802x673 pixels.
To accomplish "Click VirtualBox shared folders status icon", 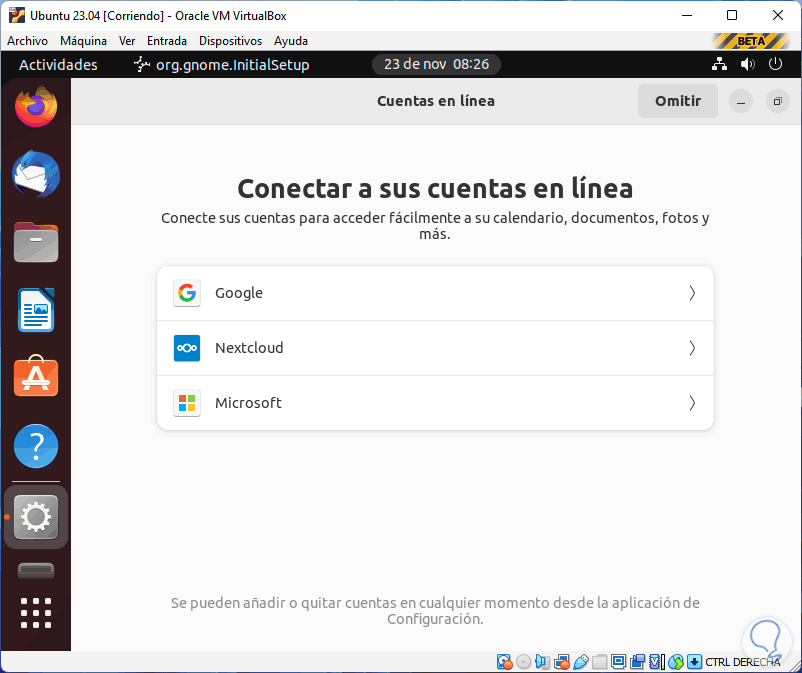I will click(600, 662).
